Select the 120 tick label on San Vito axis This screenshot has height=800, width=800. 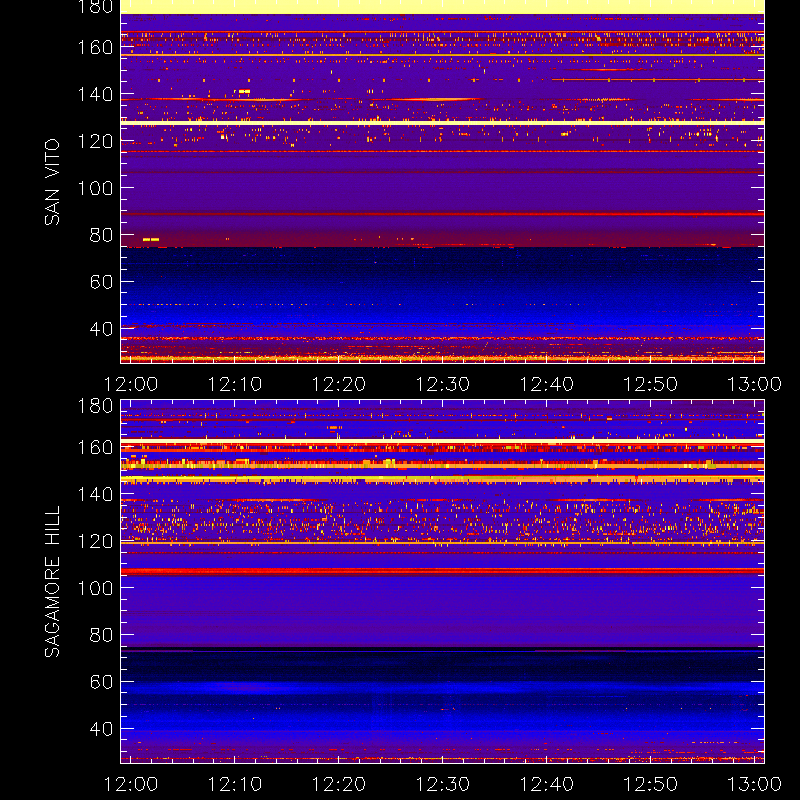tap(95, 141)
